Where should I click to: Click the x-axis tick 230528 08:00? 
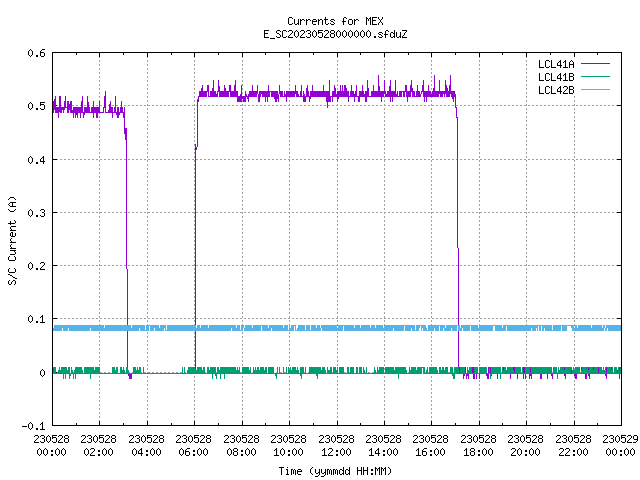click(241, 445)
